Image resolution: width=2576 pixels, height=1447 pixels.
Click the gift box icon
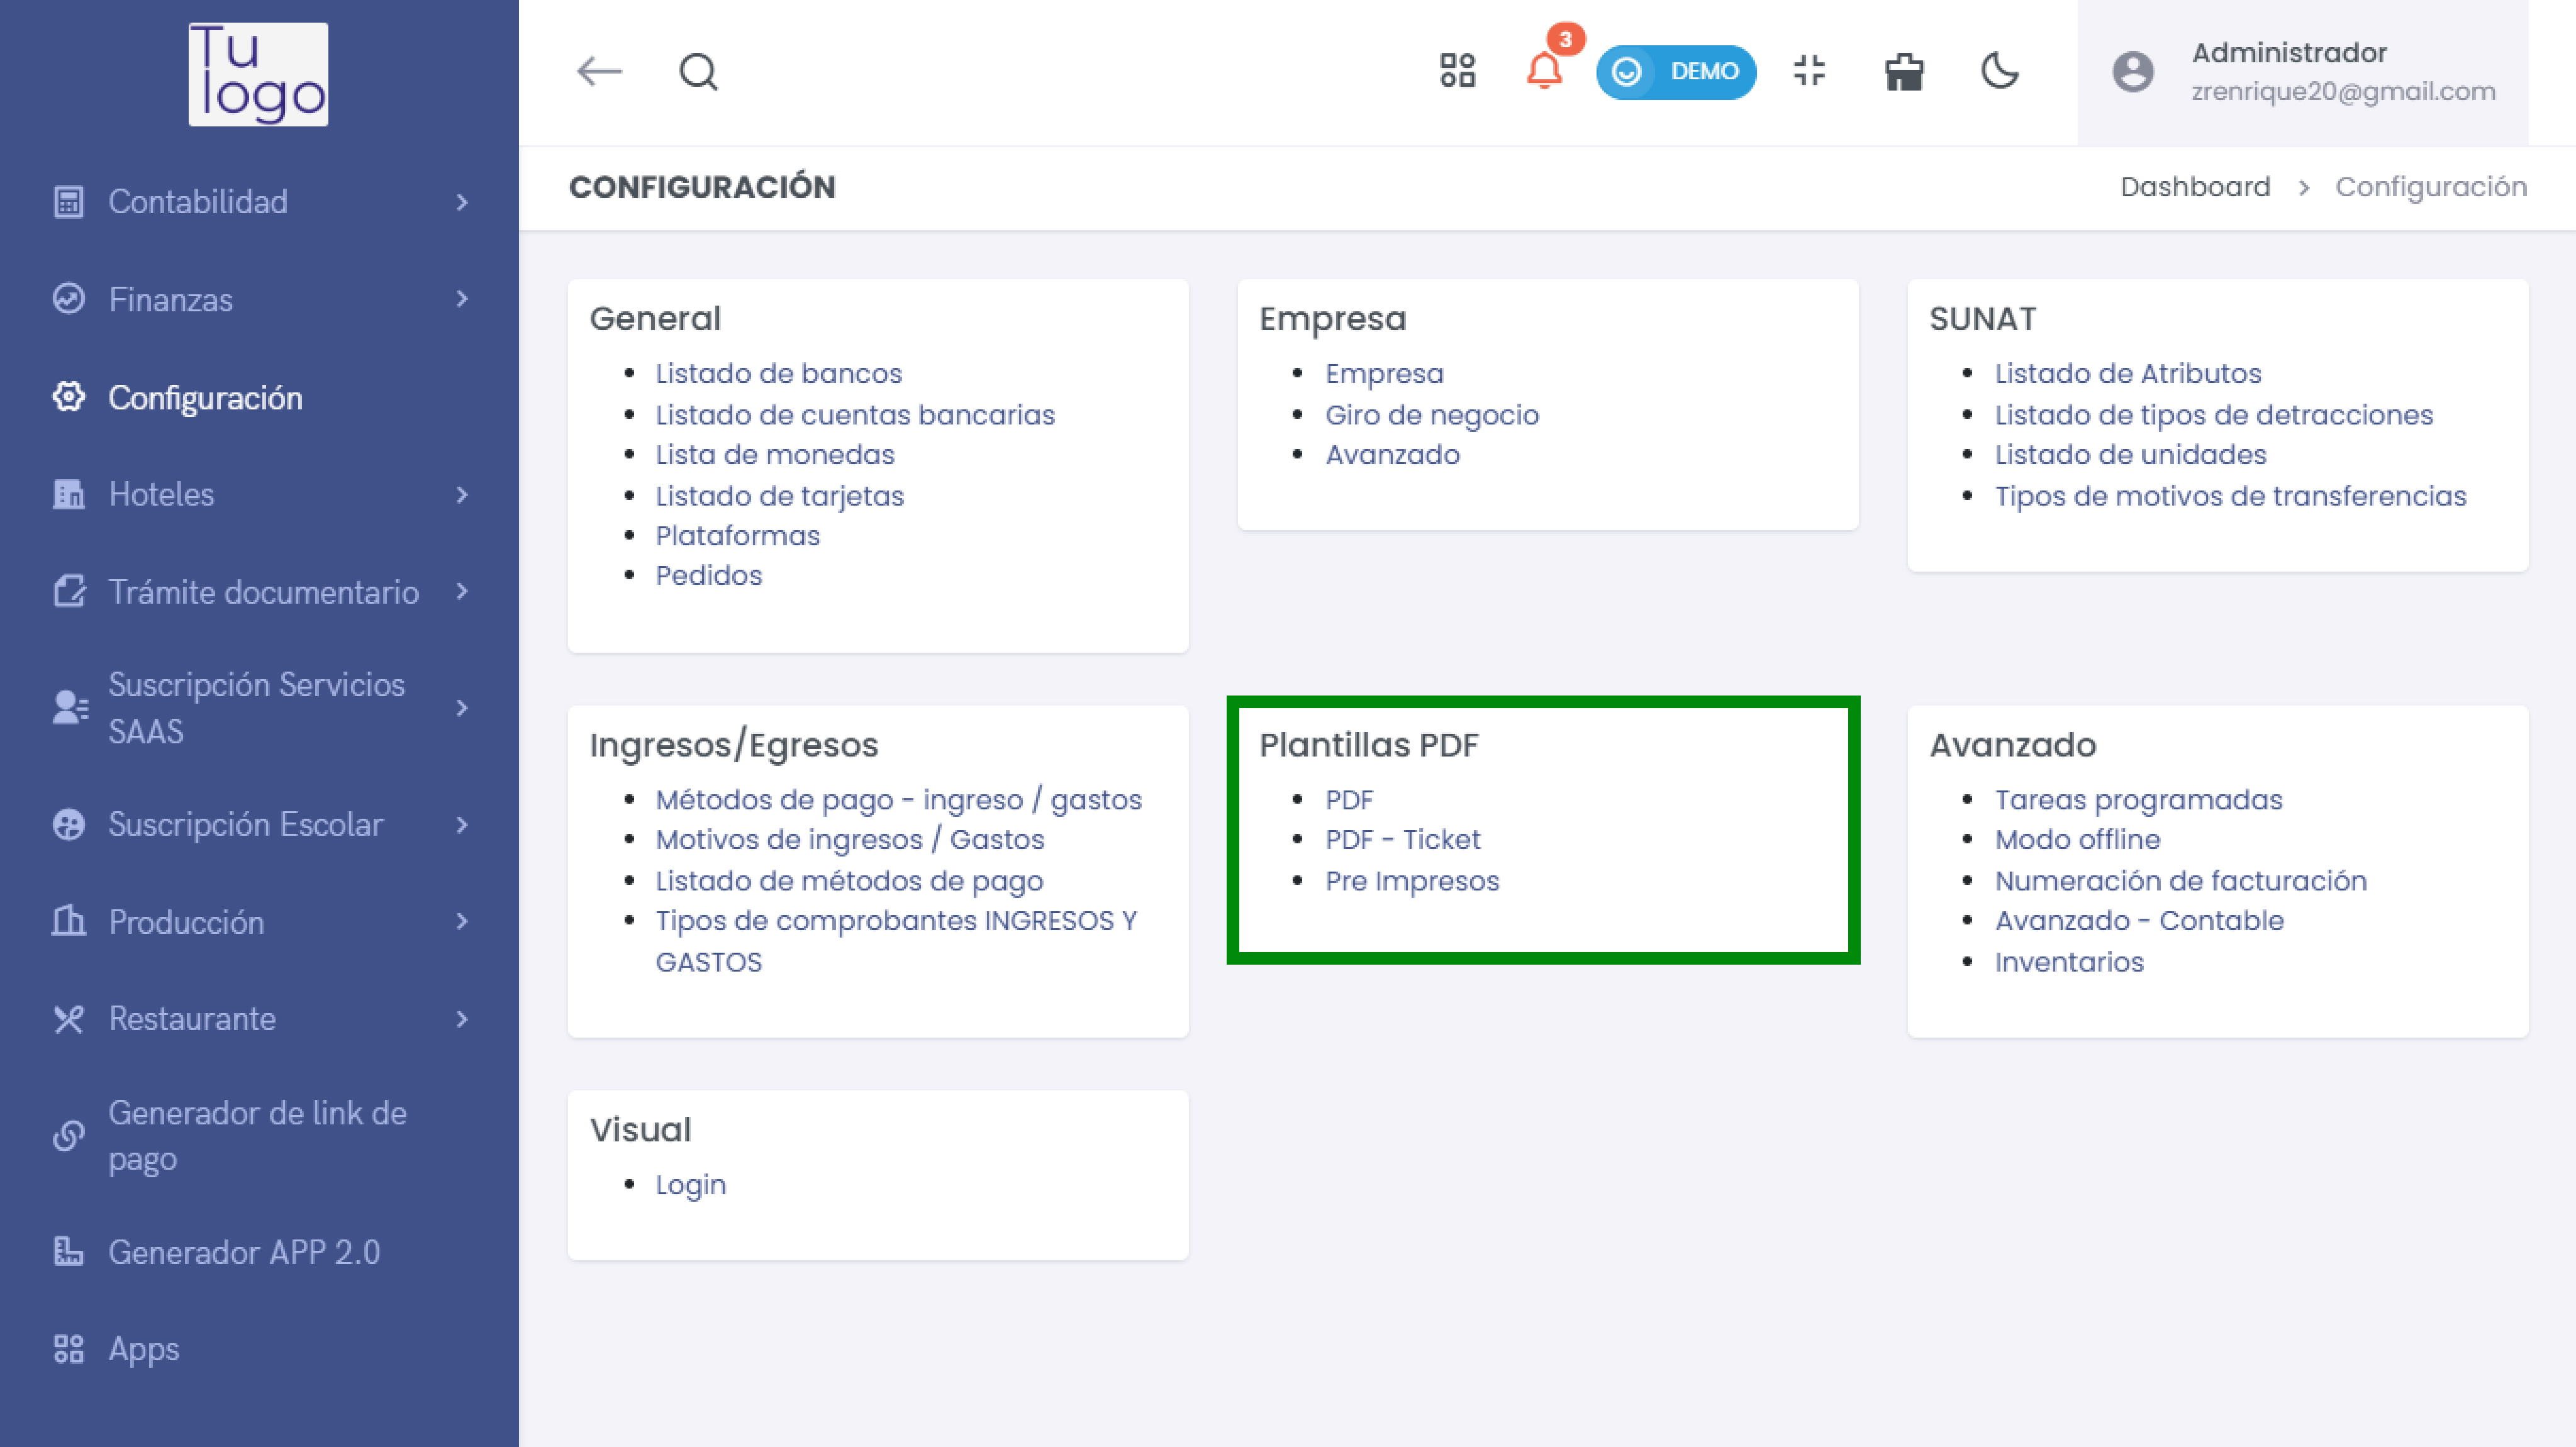1904,71
